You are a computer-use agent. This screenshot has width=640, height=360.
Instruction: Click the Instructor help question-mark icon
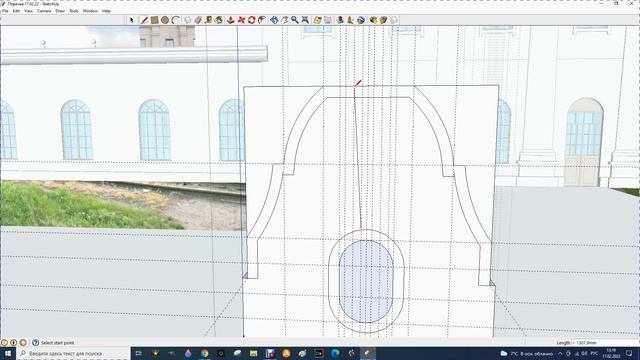tap(35, 343)
